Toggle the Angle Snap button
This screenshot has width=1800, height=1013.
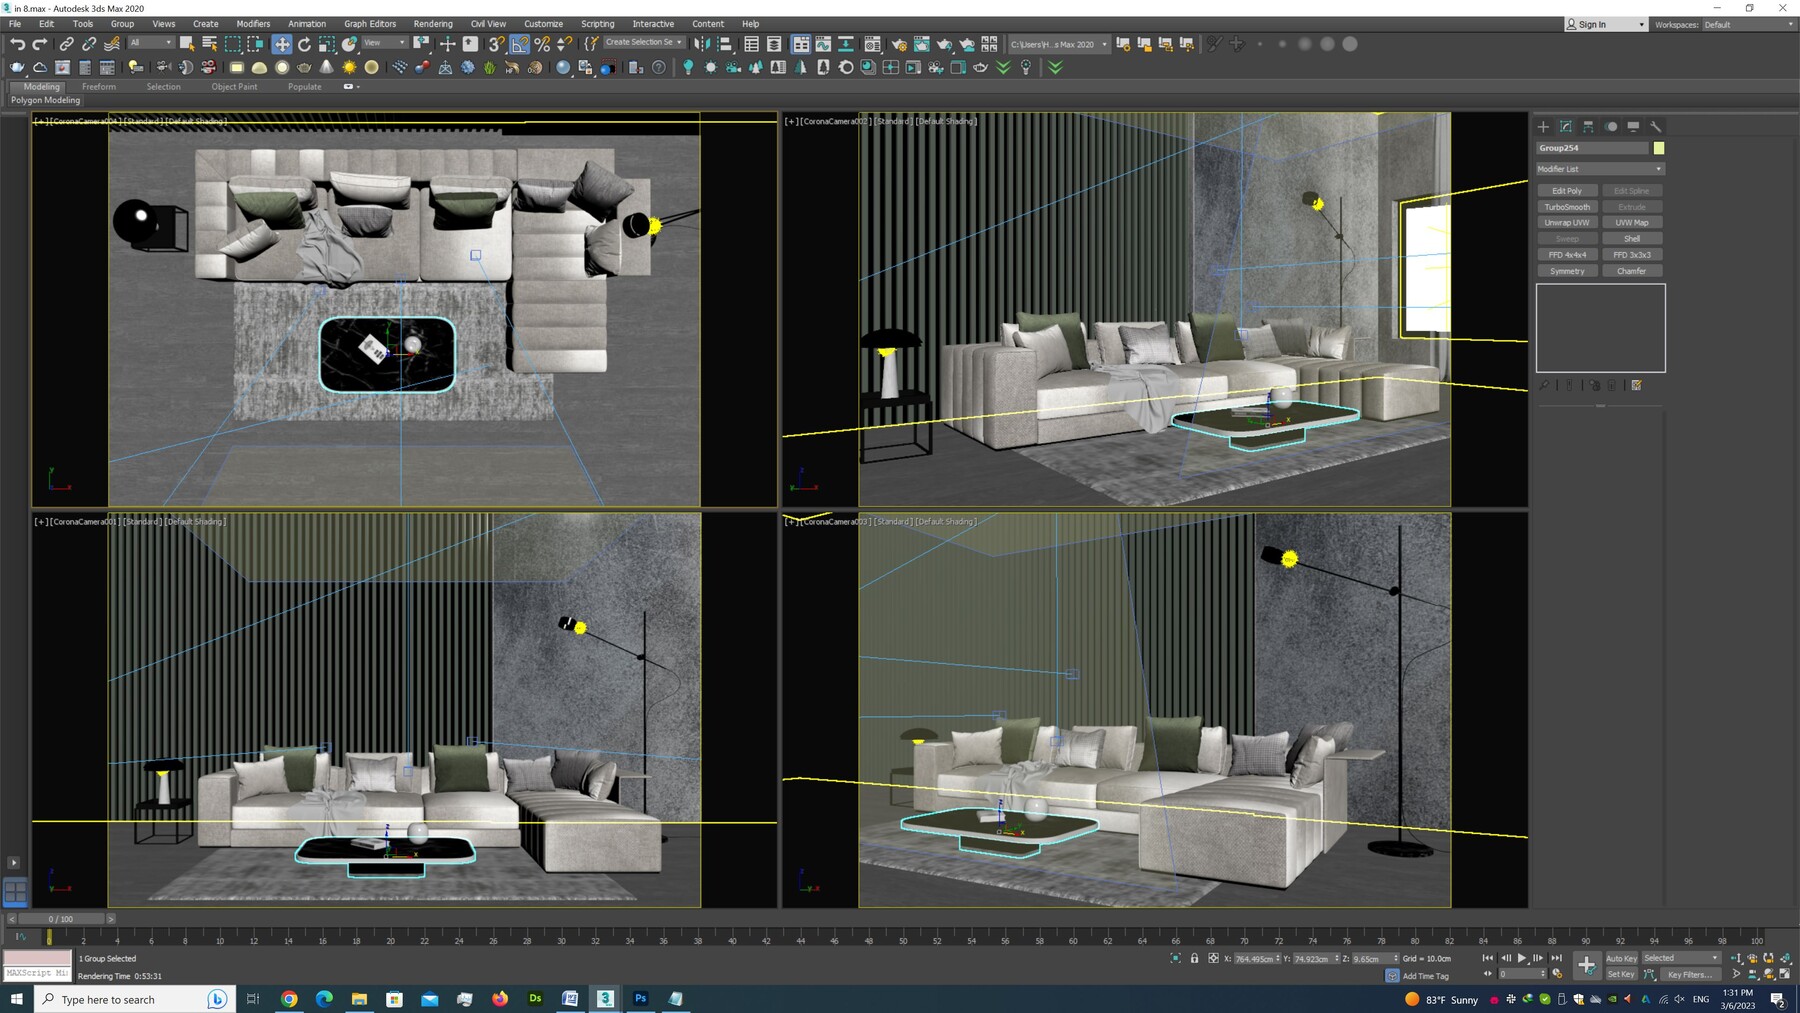click(519, 44)
